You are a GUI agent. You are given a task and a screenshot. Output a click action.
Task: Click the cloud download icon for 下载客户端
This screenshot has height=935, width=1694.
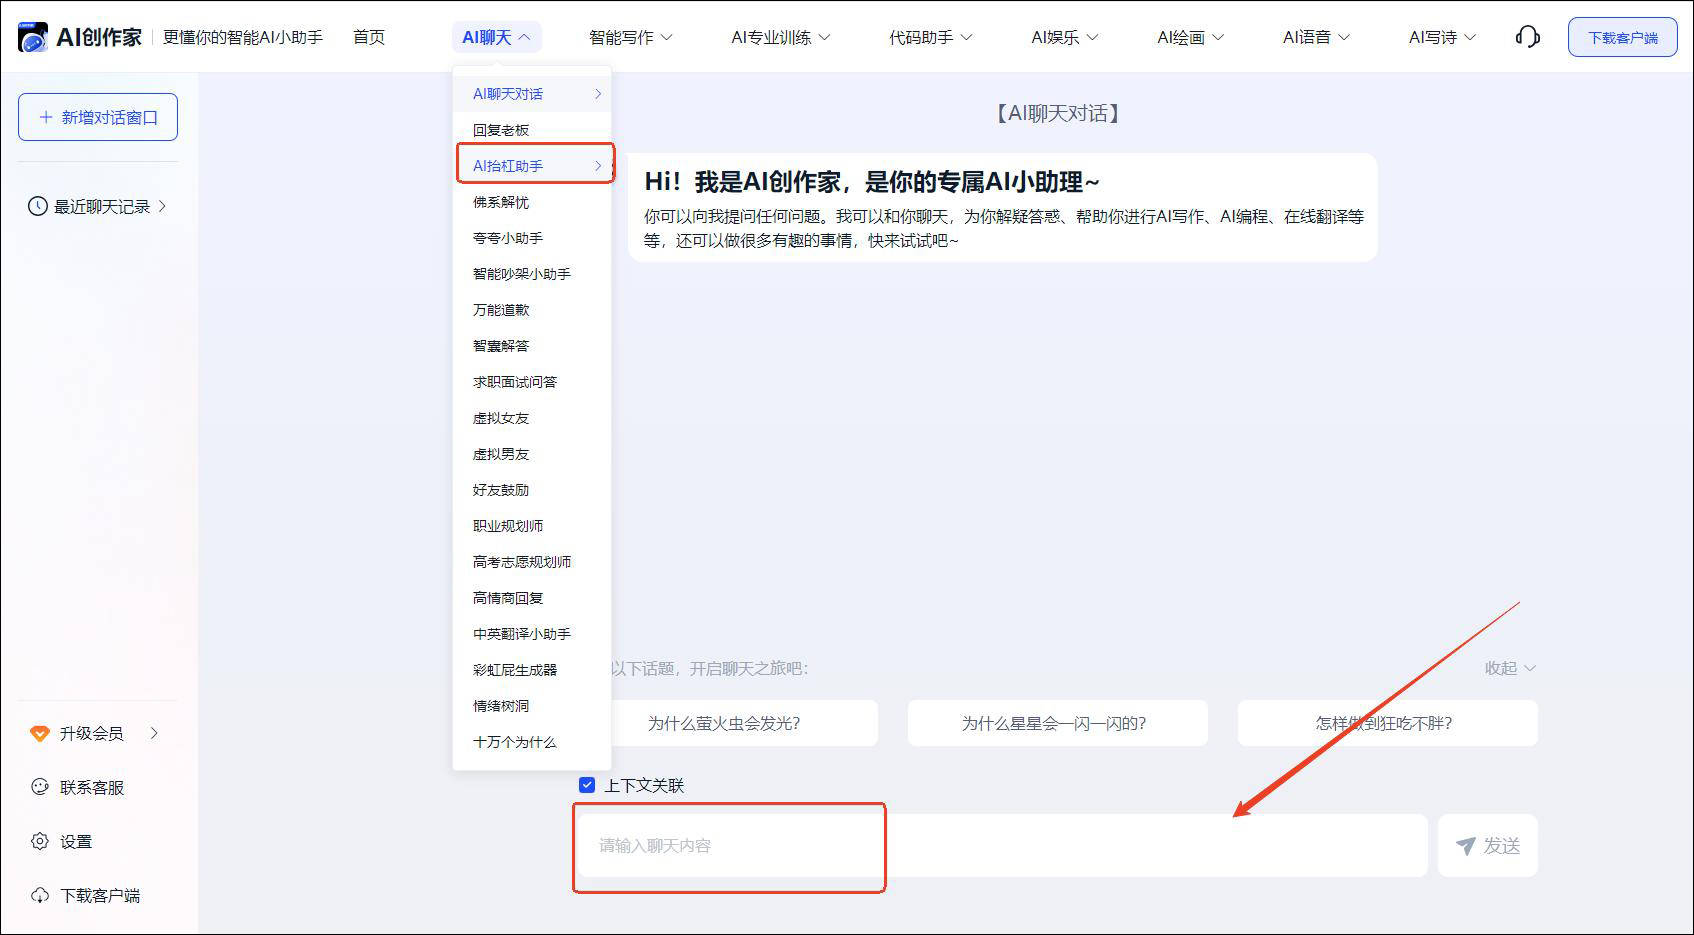click(x=40, y=895)
